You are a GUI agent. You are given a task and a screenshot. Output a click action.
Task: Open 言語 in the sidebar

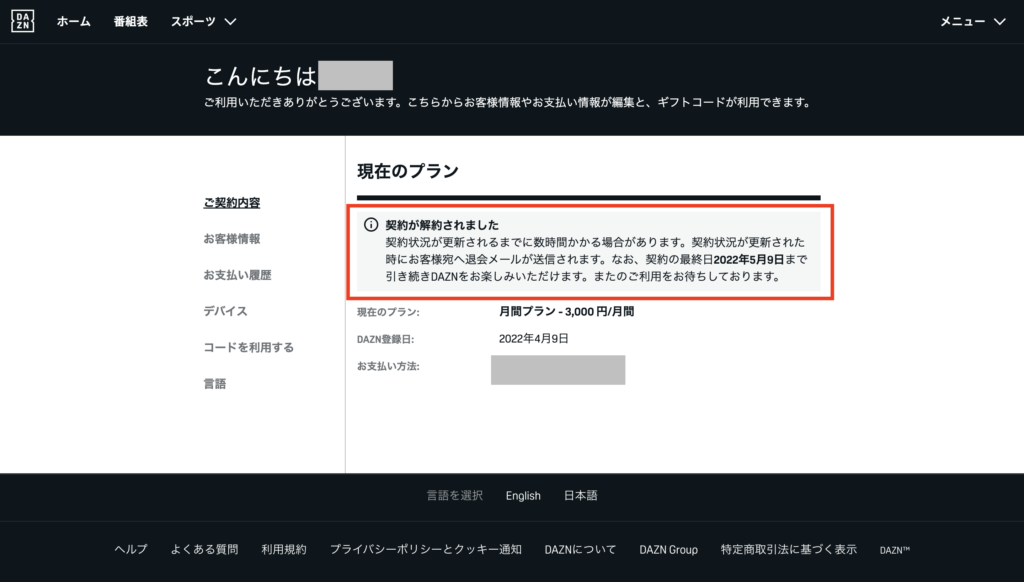point(215,383)
